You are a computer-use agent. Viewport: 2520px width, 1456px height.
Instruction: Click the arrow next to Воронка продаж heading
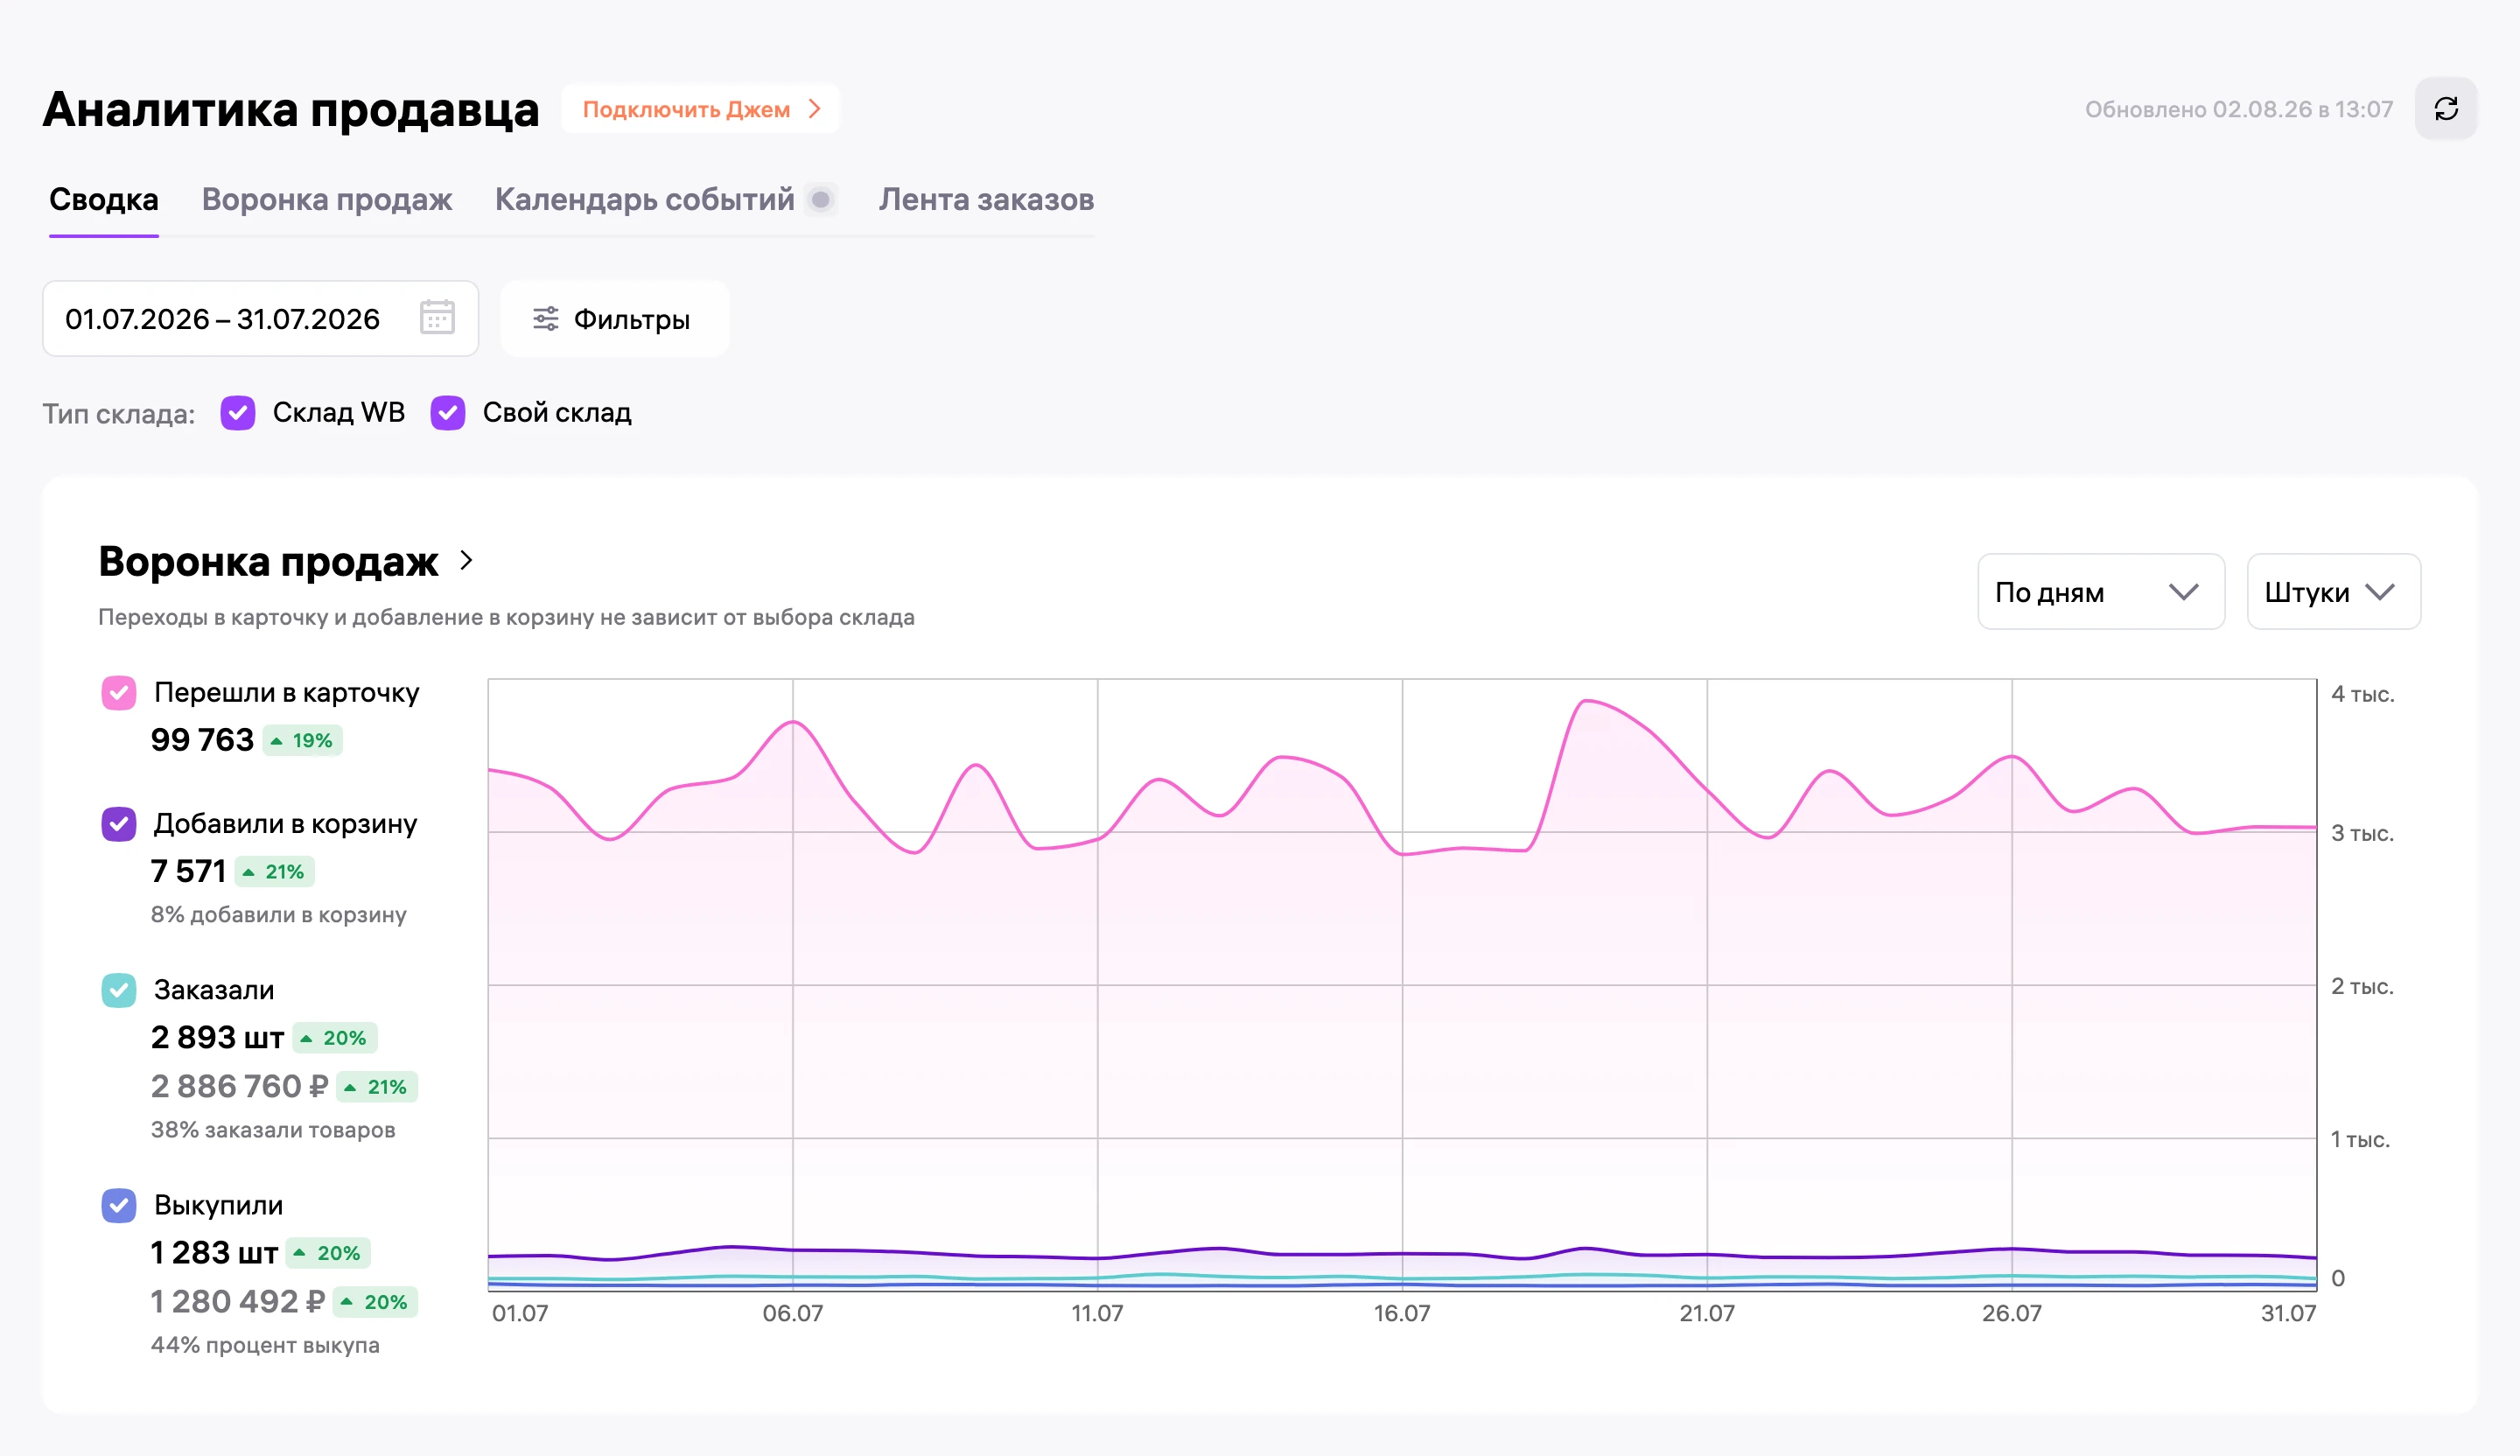(x=466, y=561)
